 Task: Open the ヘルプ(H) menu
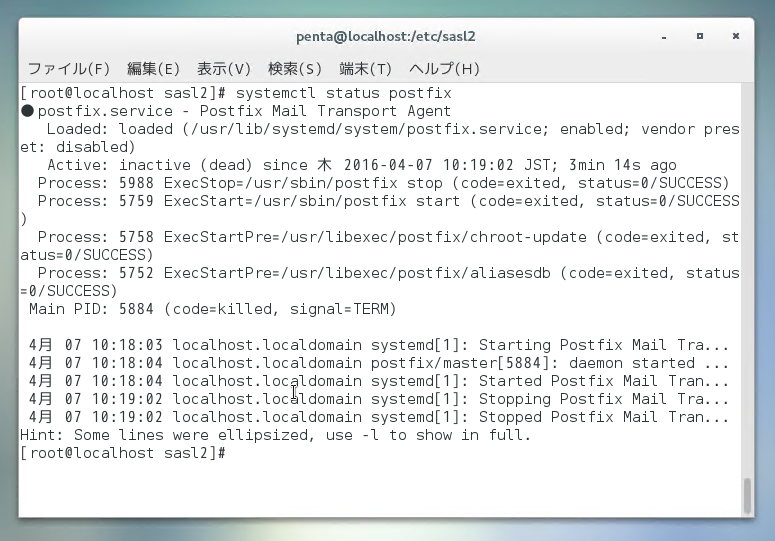pos(445,69)
